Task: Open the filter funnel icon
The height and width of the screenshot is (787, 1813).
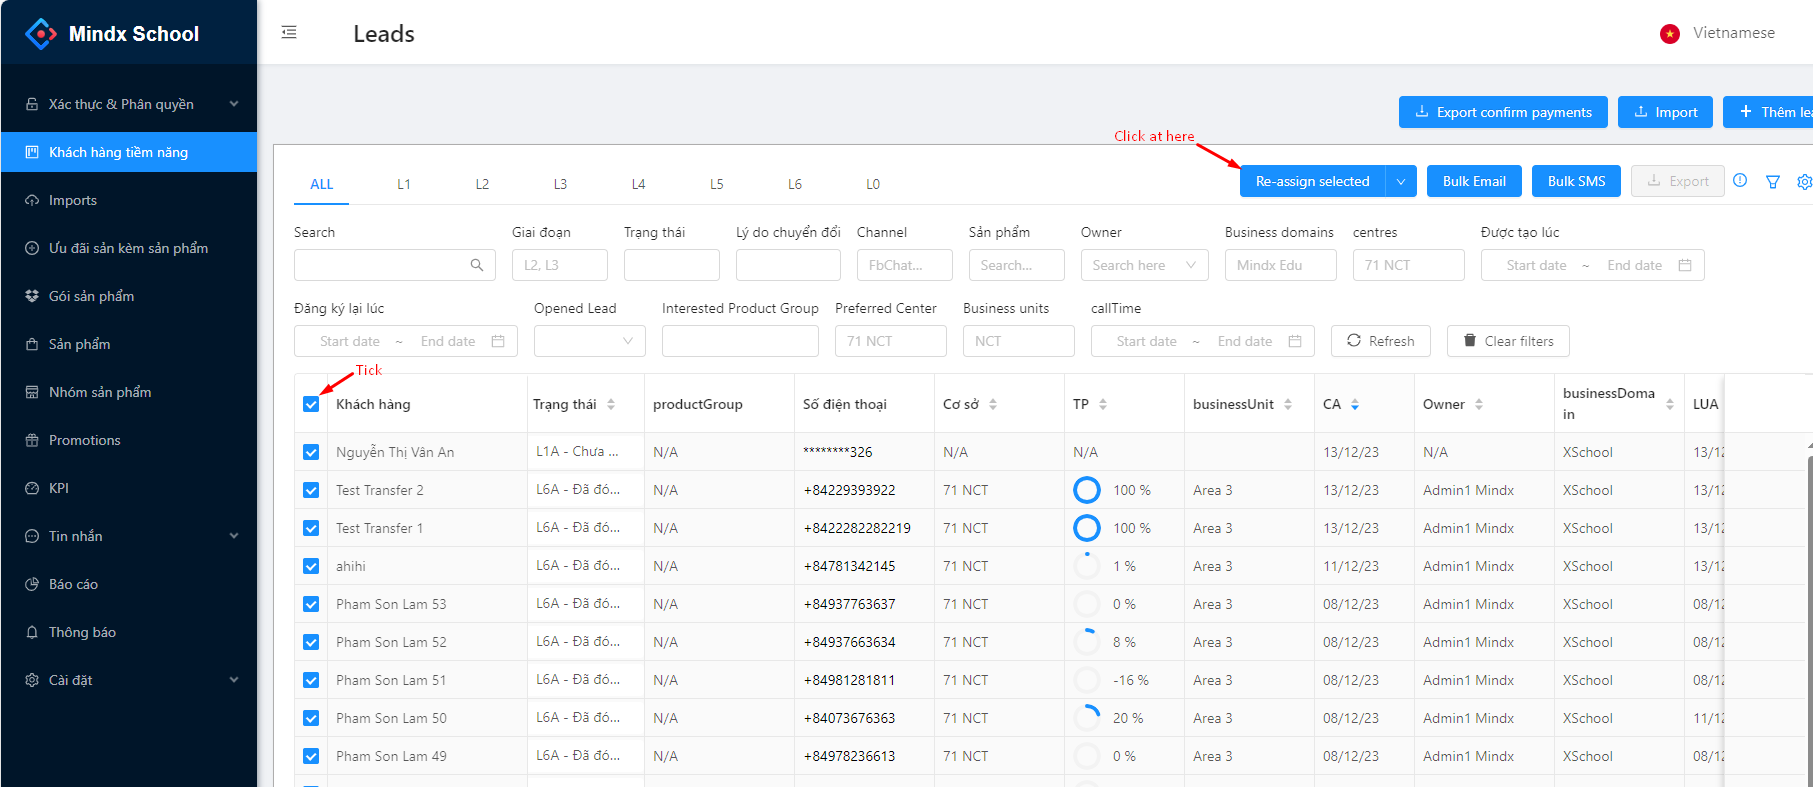Action: coord(1773,182)
